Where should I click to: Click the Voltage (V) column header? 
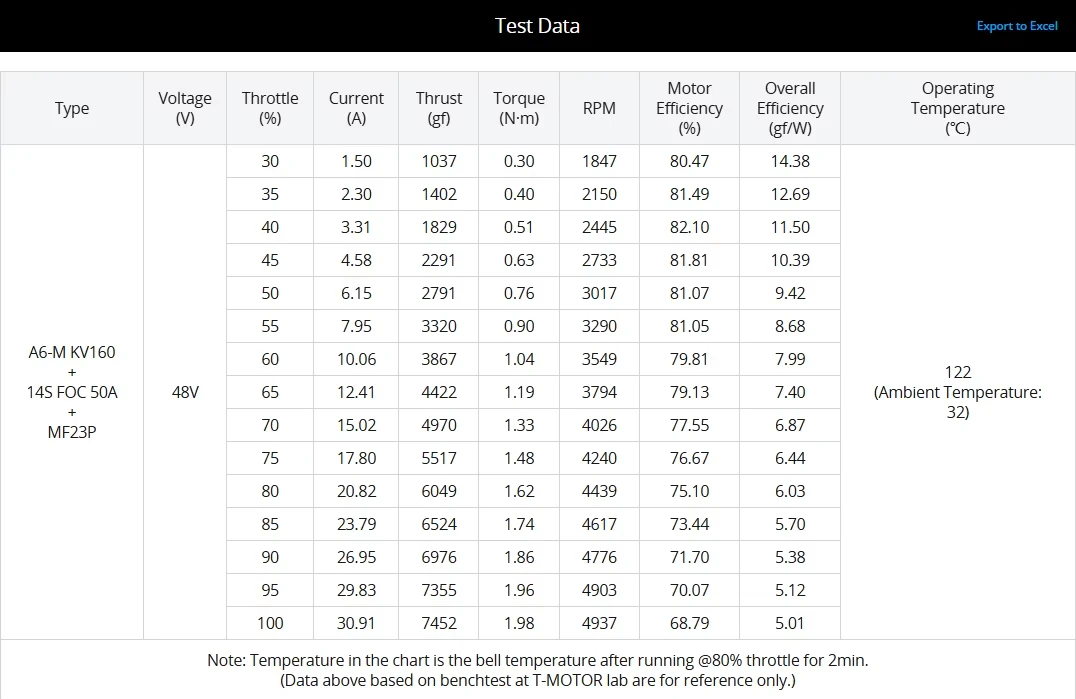click(x=185, y=108)
